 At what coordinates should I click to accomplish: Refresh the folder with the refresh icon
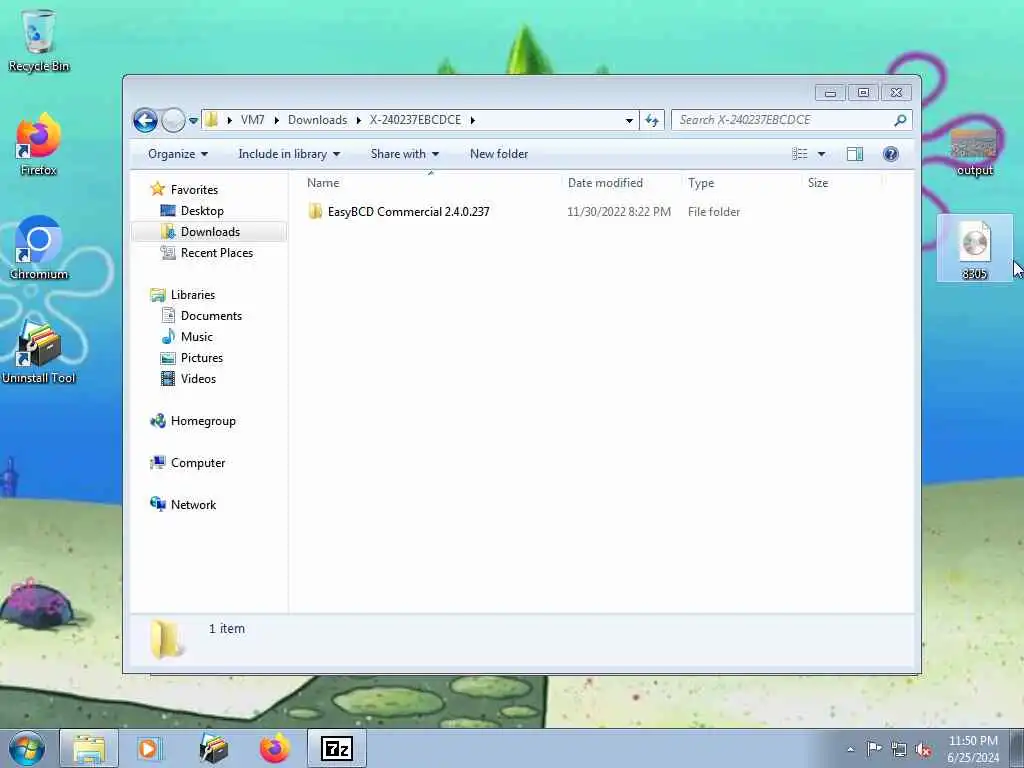click(652, 120)
